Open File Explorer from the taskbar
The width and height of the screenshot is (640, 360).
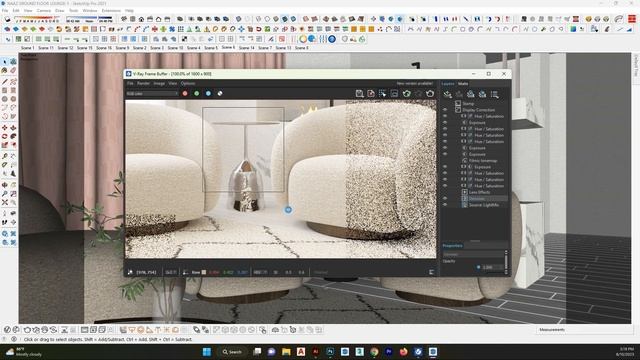click(286, 351)
